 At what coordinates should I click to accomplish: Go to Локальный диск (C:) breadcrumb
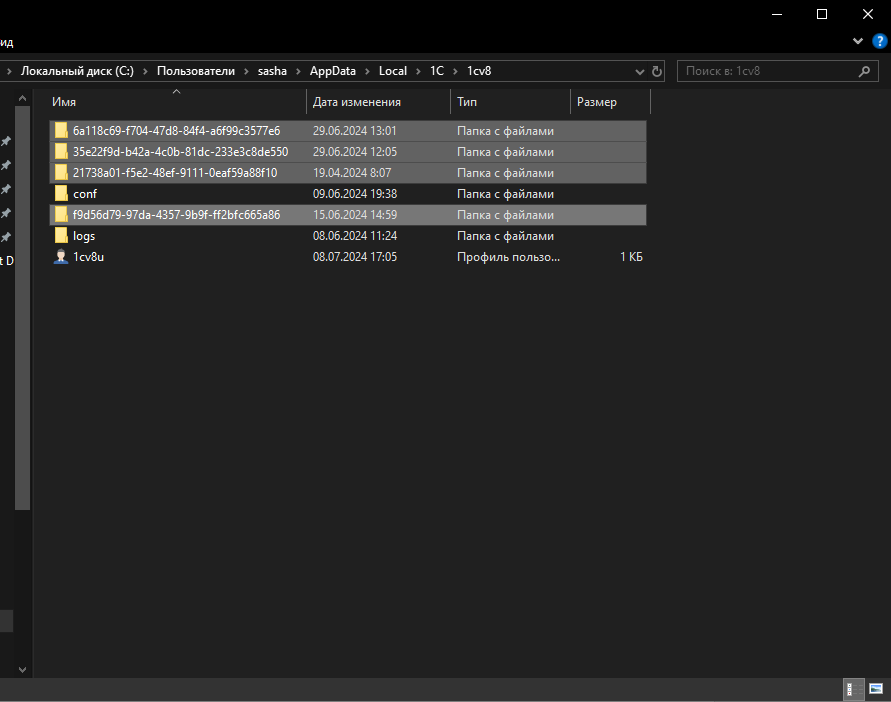pos(77,71)
